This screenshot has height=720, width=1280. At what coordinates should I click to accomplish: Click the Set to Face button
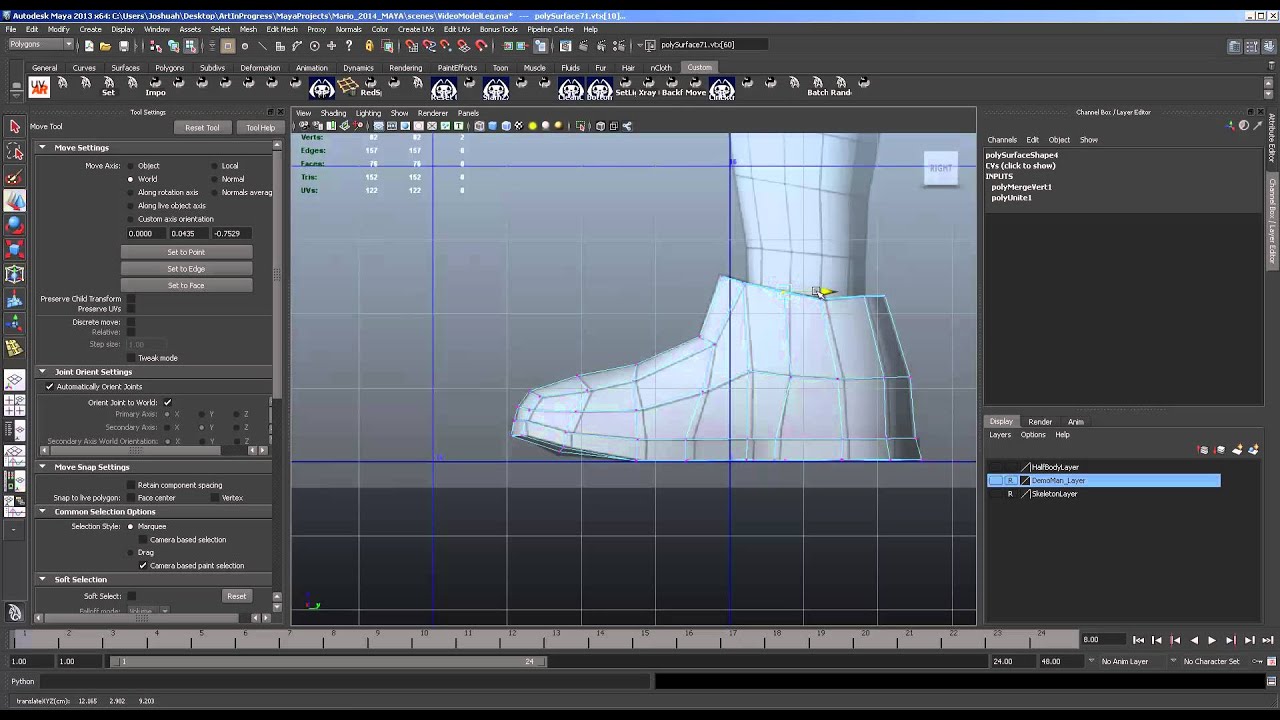click(x=186, y=285)
